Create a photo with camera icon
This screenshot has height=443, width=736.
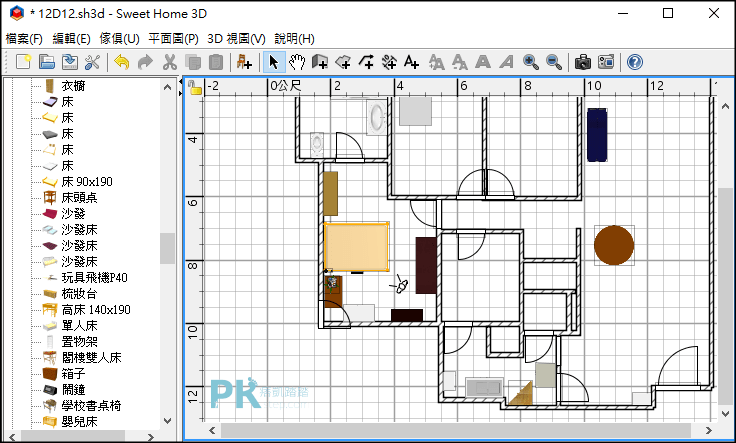click(583, 61)
